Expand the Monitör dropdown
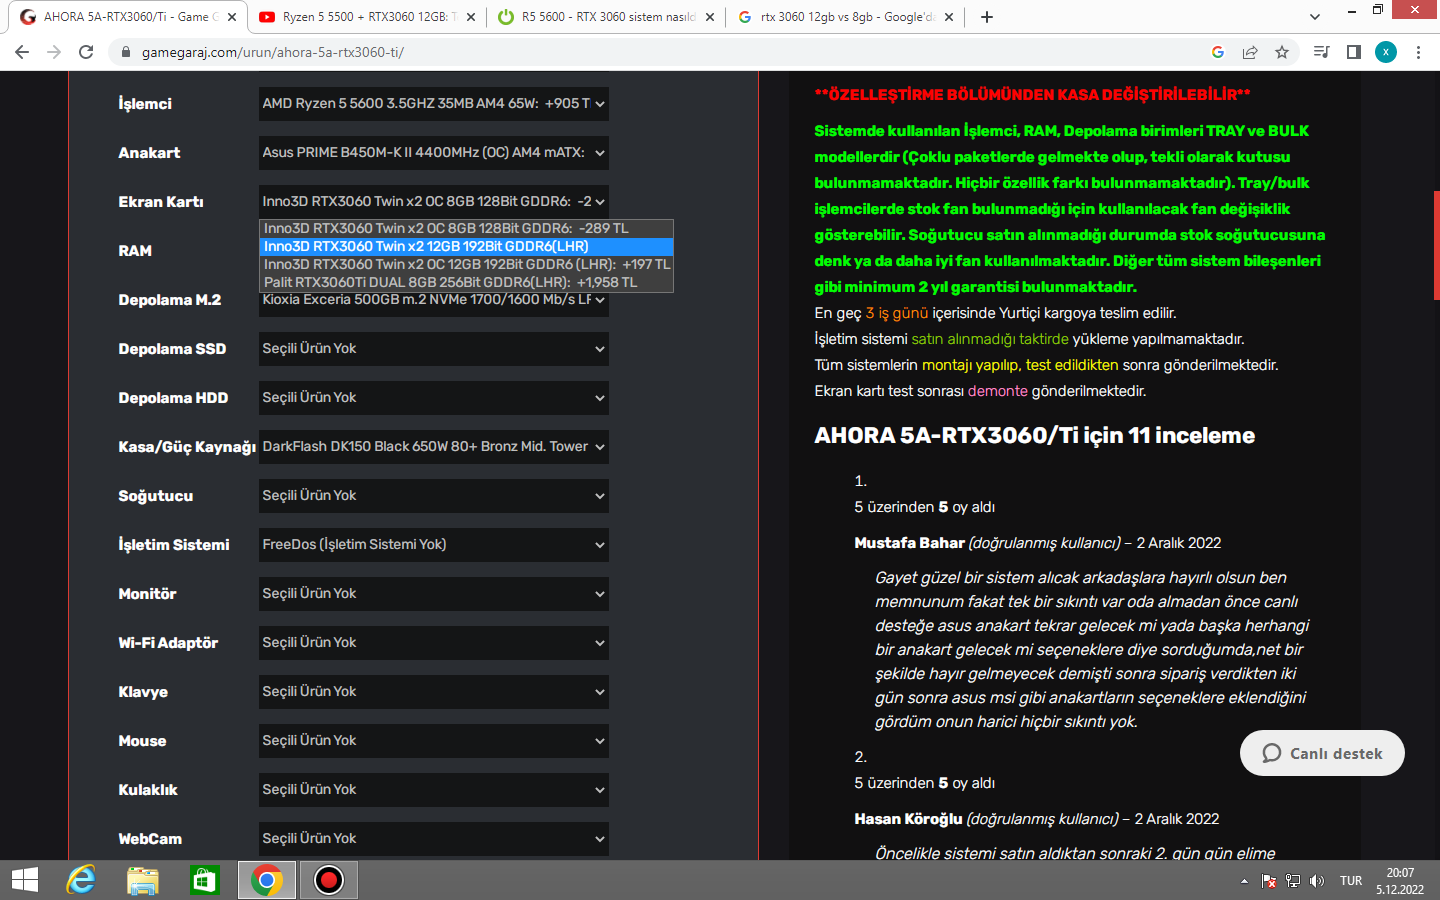Image resolution: width=1440 pixels, height=900 pixels. pos(434,593)
